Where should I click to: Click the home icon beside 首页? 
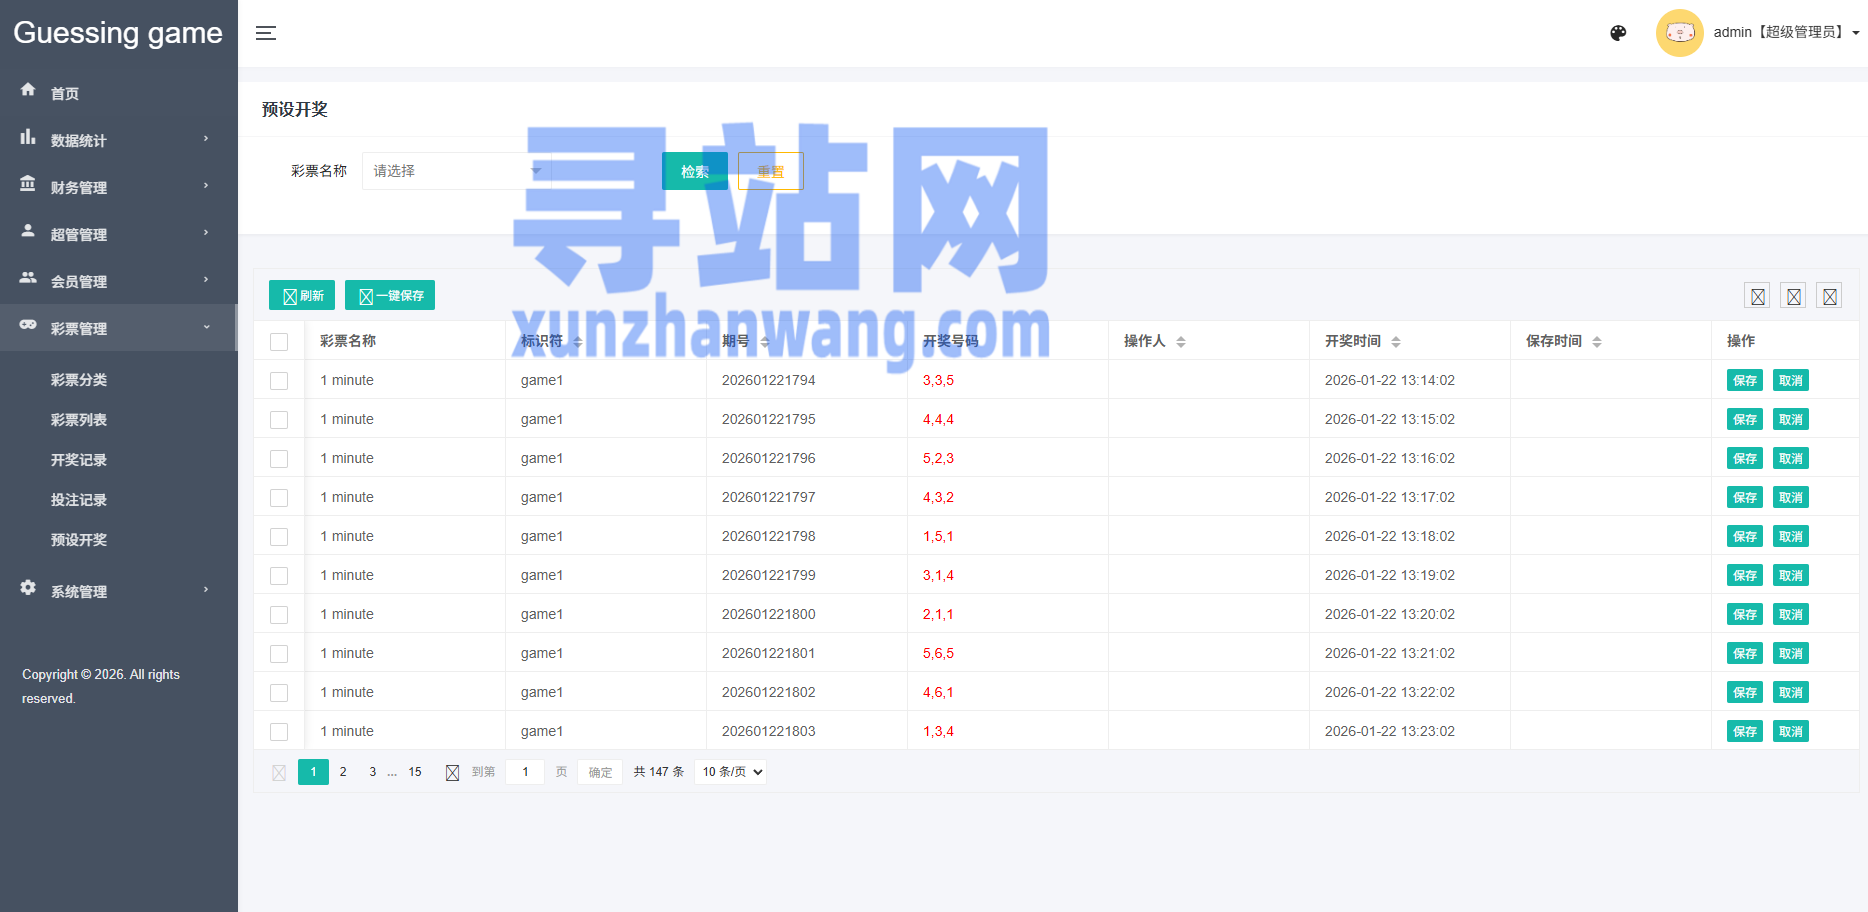pyautogui.click(x=28, y=90)
